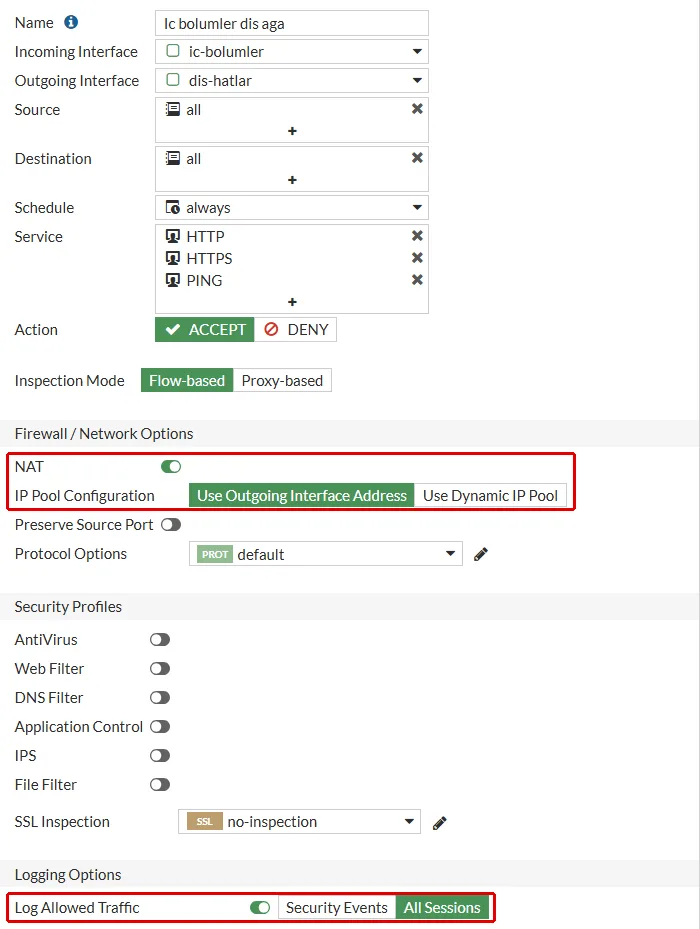This screenshot has height=929, width=700.
Task: Remove the 'all' entry from Source
Action: [x=417, y=109]
